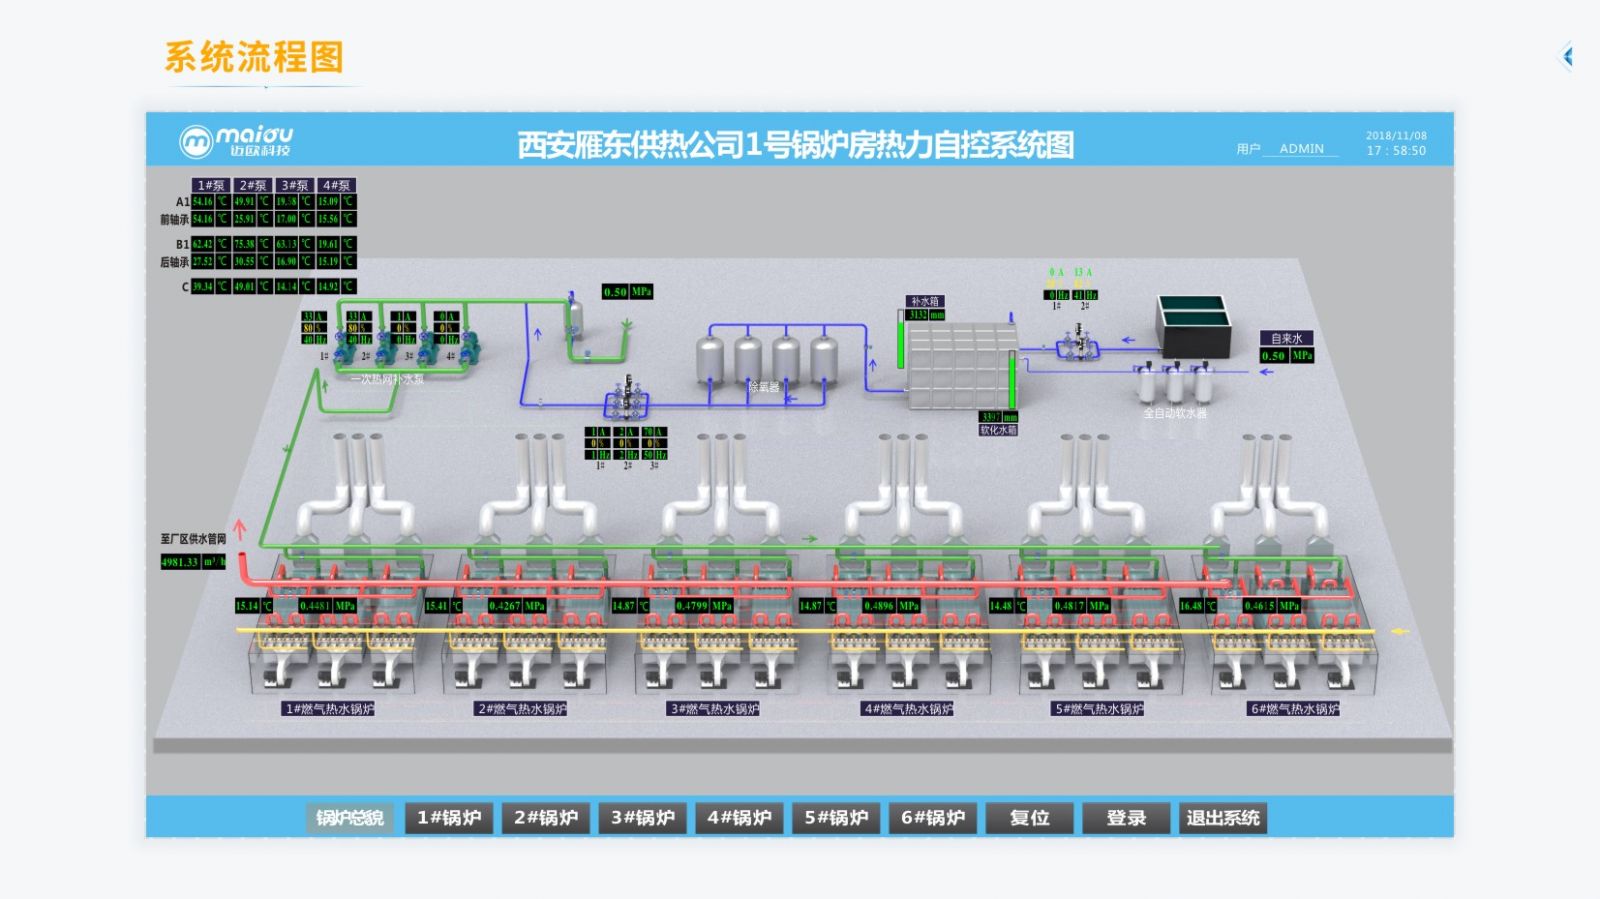Click the automatic water softener unit
This screenshot has width=1600, height=899.
tap(1174, 381)
